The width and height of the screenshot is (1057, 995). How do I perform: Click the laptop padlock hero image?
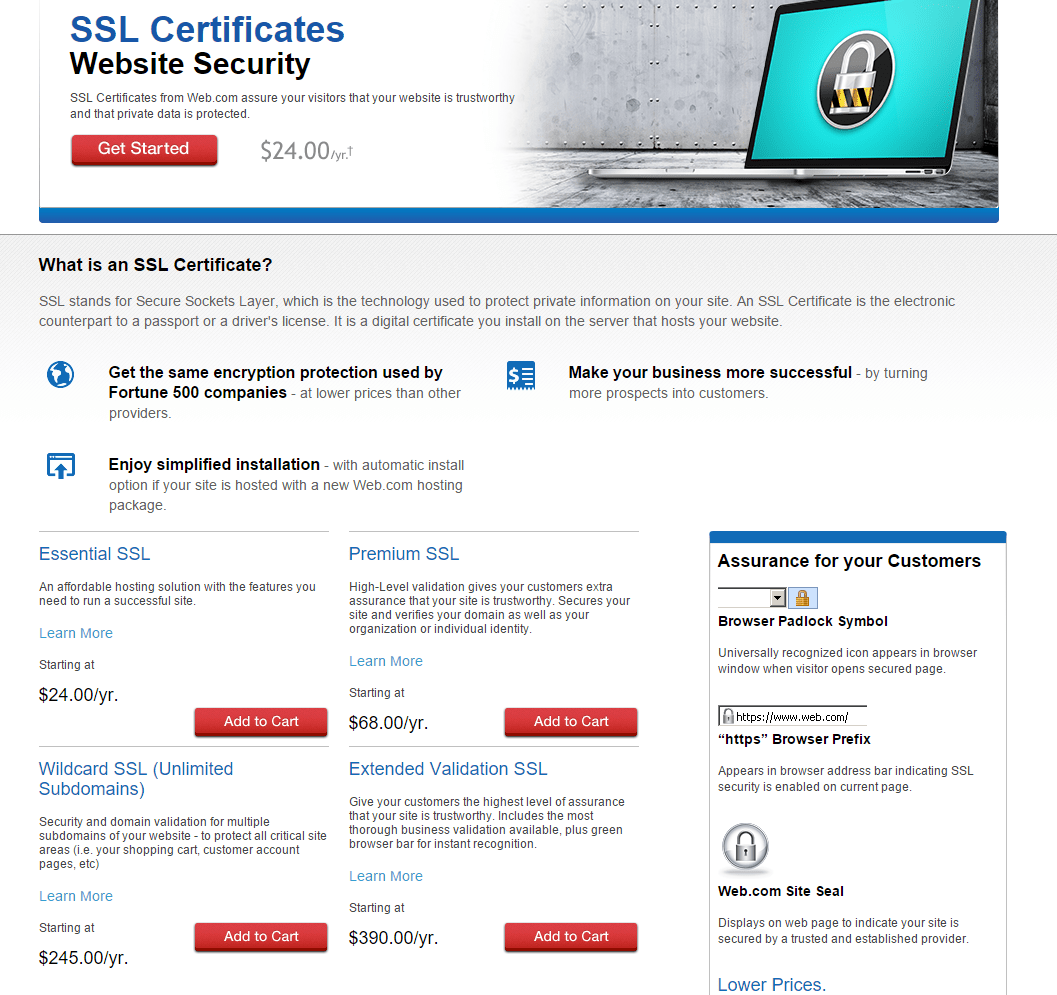coord(856,81)
